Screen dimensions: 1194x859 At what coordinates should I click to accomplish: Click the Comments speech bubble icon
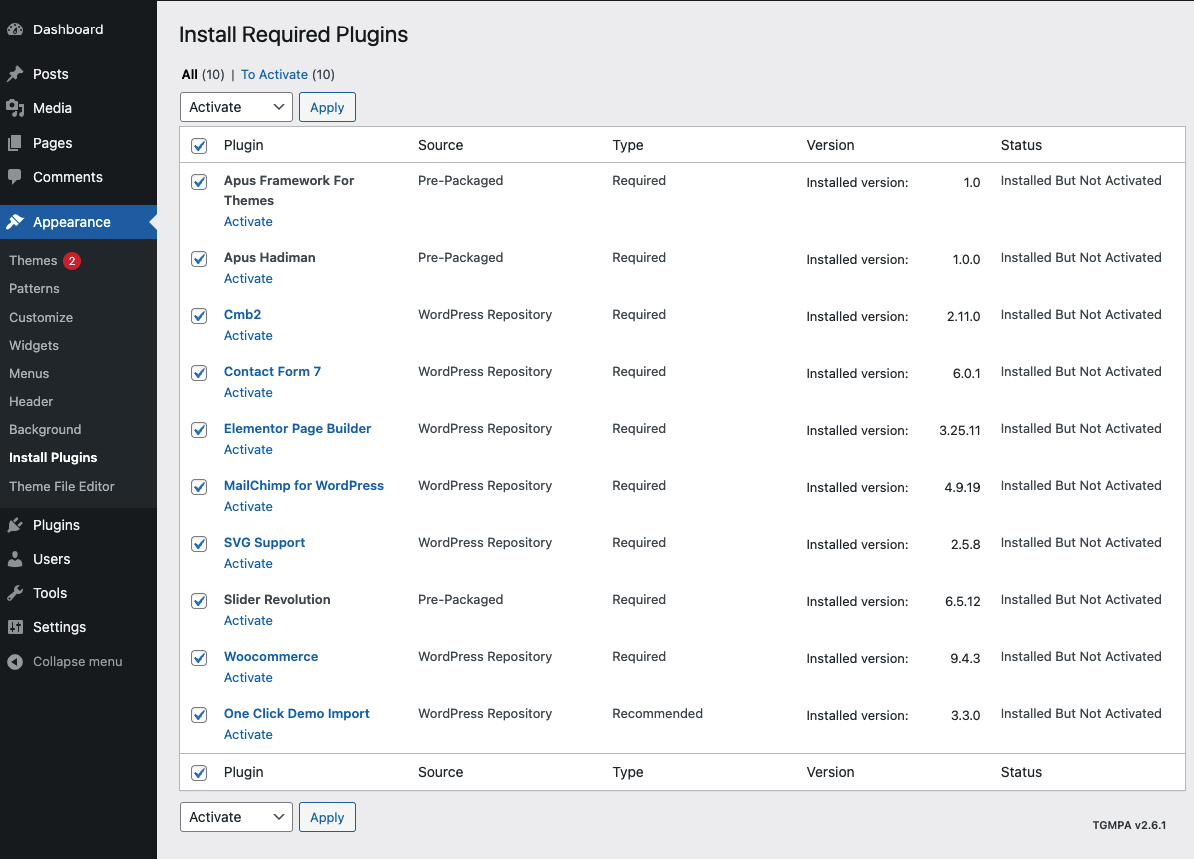15,177
